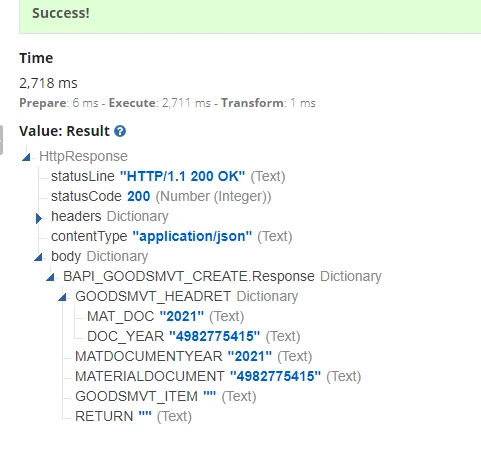Click the headers Dictionary label

pyautogui.click(x=110, y=216)
